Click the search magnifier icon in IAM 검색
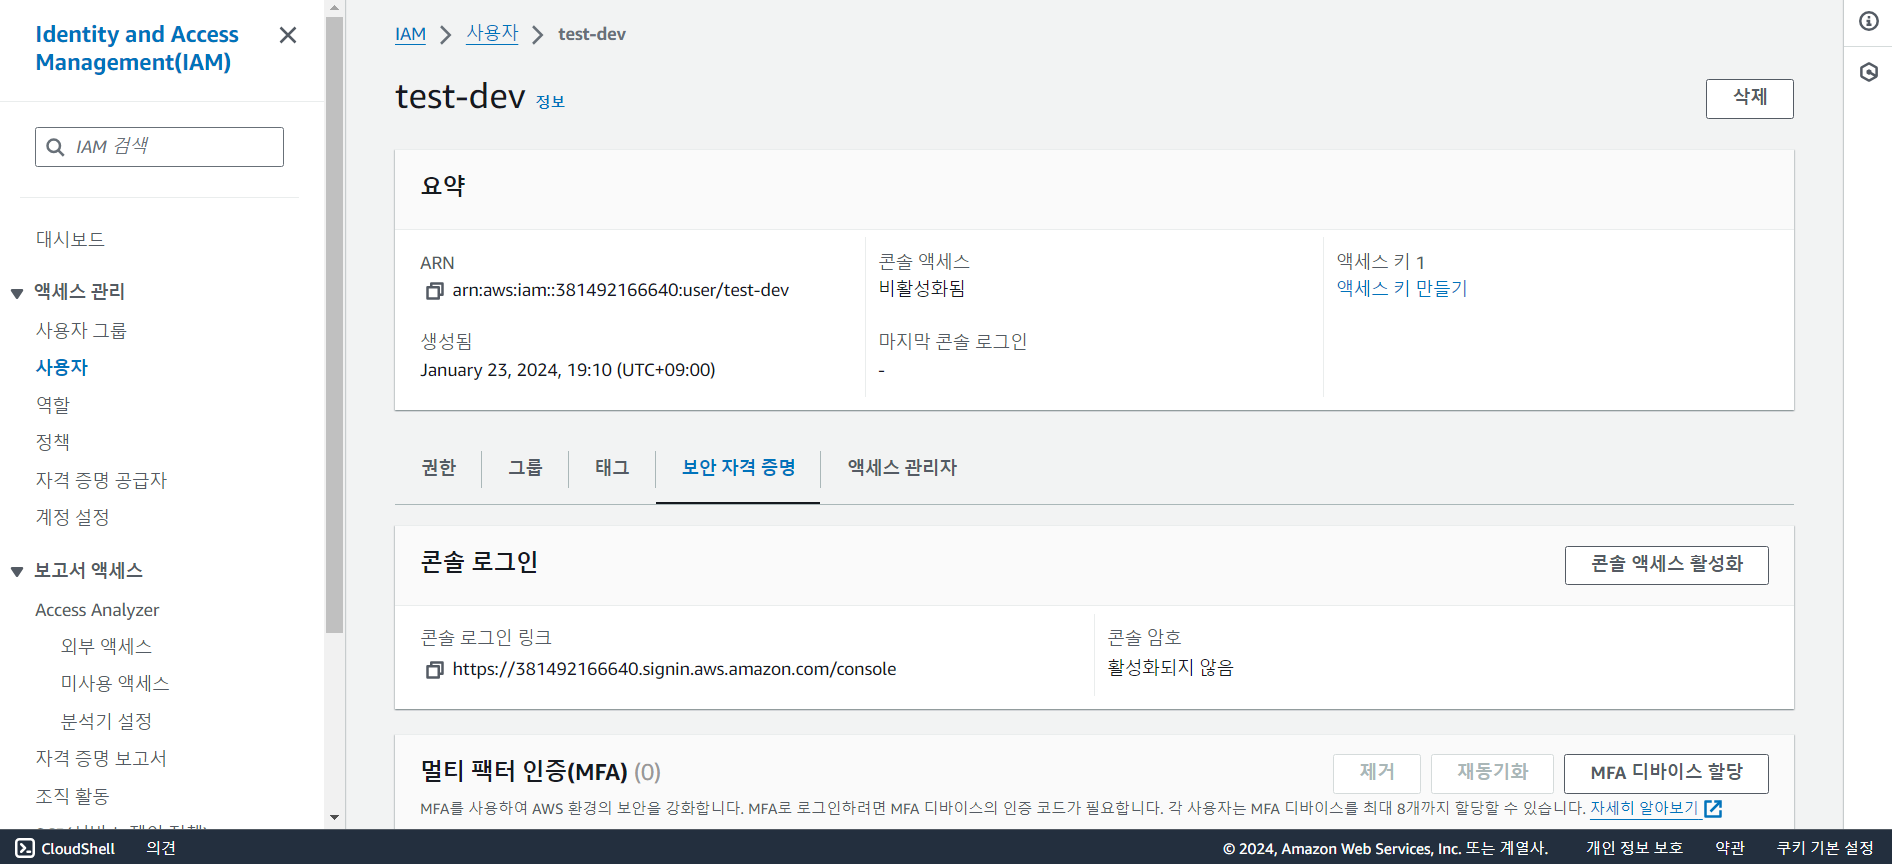Image resolution: width=1892 pixels, height=864 pixels. (56, 147)
